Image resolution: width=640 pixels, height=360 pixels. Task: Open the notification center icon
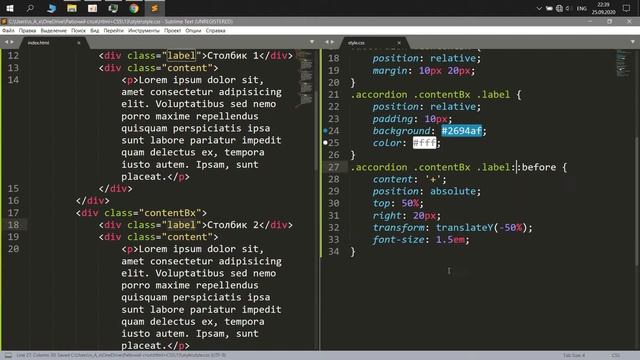[x=627, y=8]
